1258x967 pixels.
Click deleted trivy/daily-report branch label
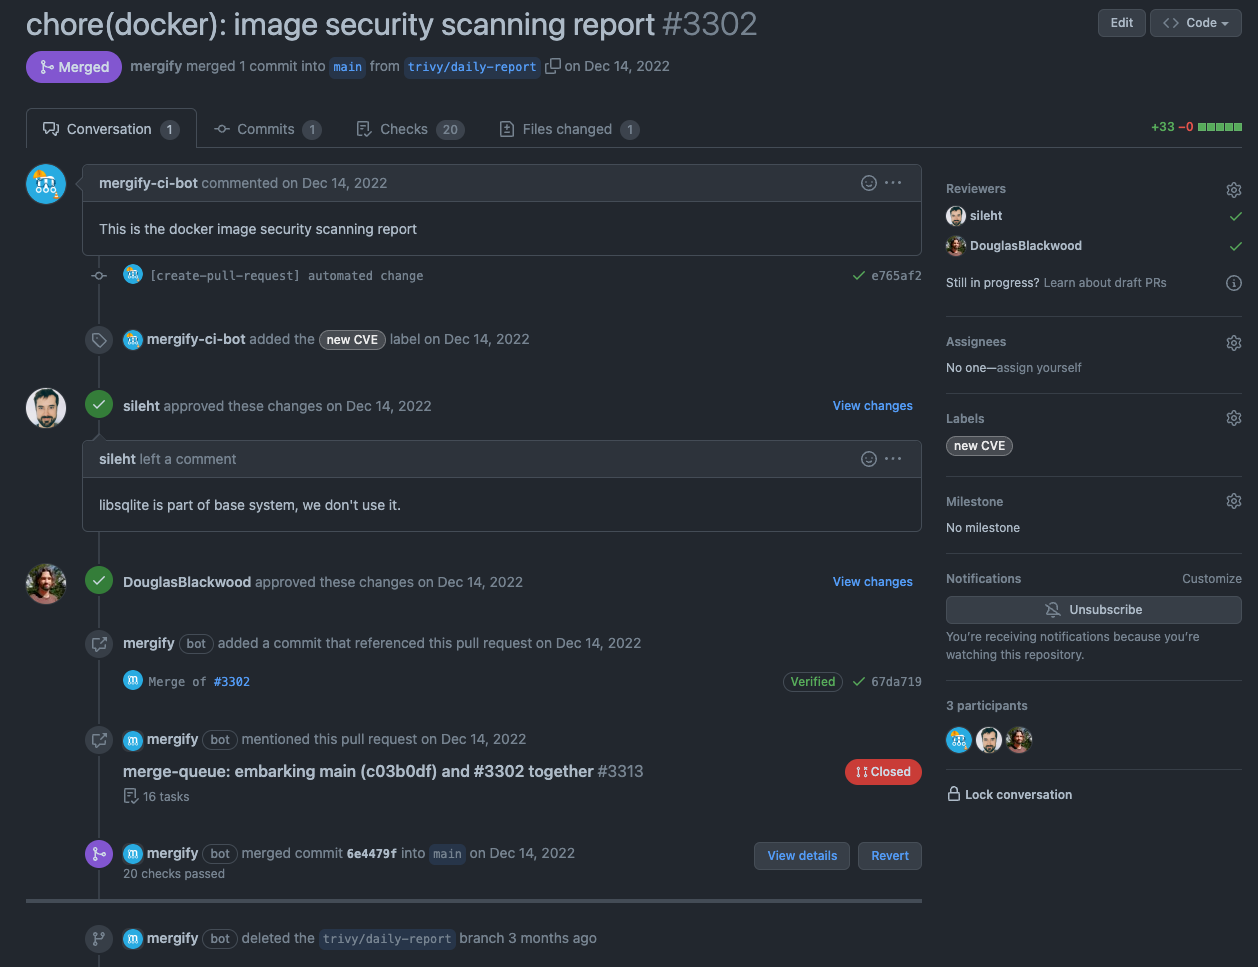pyautogui.click(x=388, y=939)
